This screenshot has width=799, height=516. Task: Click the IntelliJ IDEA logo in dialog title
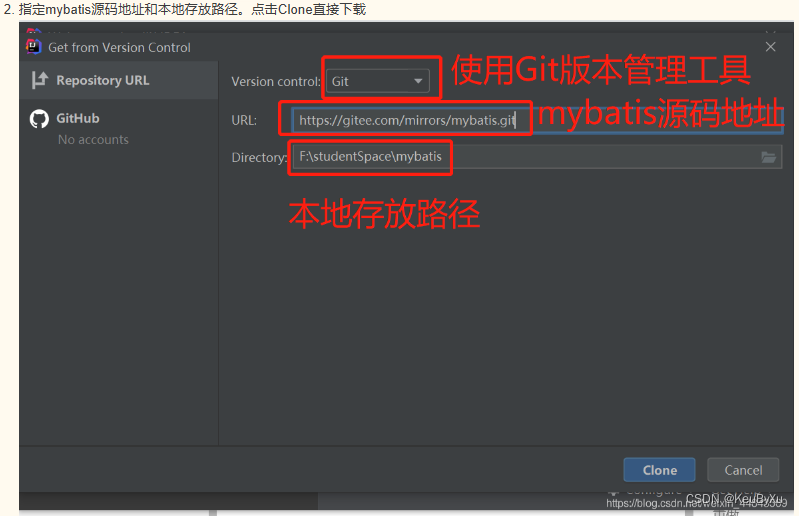pyautogui.click(x=34, y=46)
